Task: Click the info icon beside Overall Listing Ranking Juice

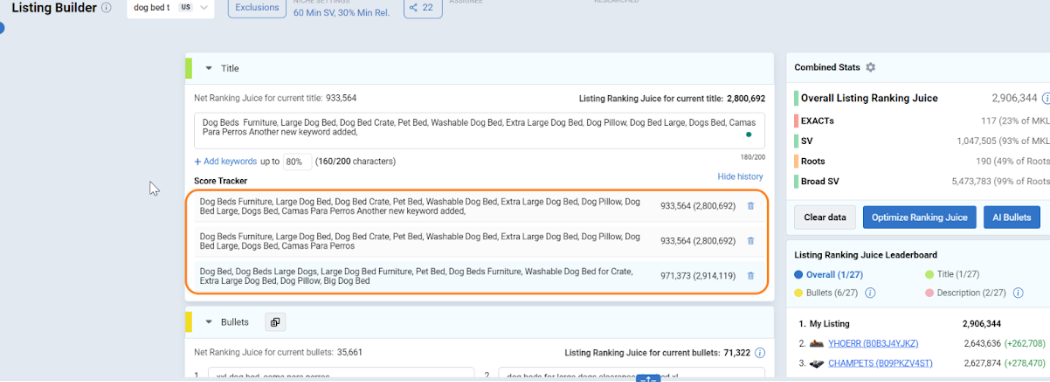Action: click(1046, 99)
